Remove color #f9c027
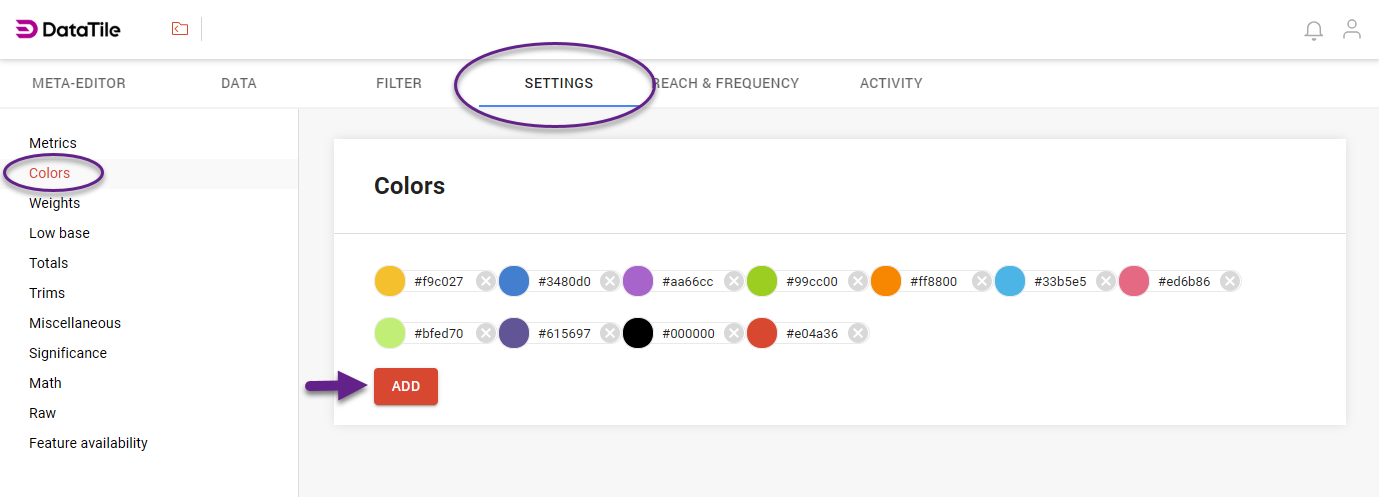The image size is (1379, 497). coord(485,281)
